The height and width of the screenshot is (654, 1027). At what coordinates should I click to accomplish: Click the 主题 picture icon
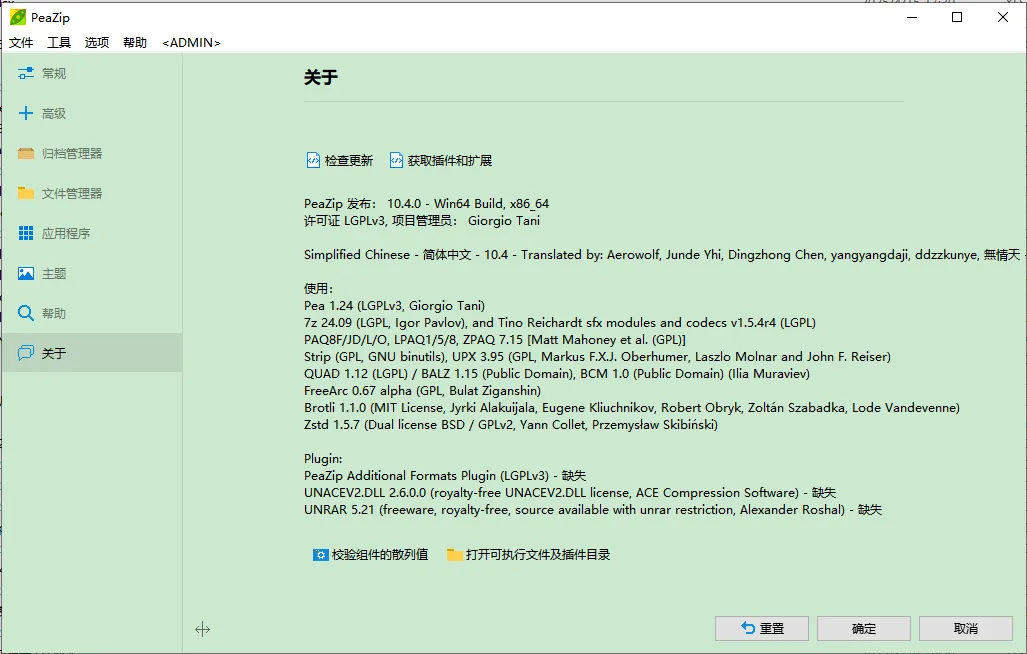pyautogui.click(x=26, y=273)
